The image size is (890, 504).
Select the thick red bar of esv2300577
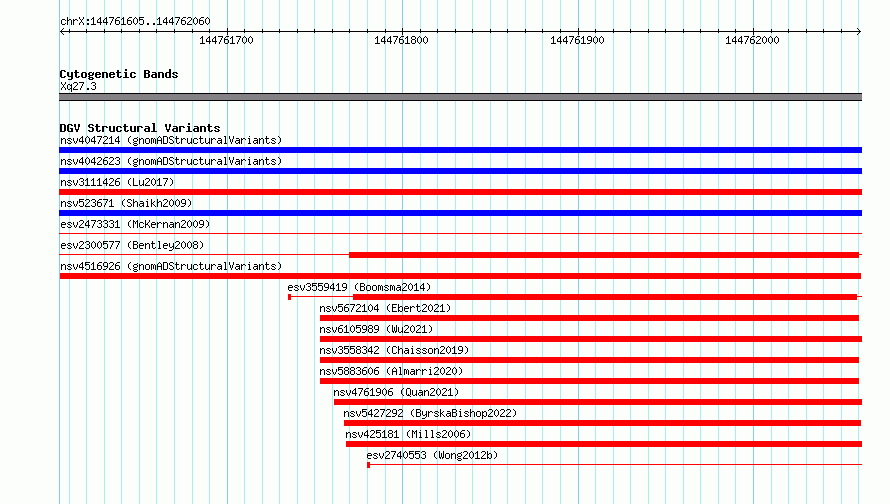604,255
